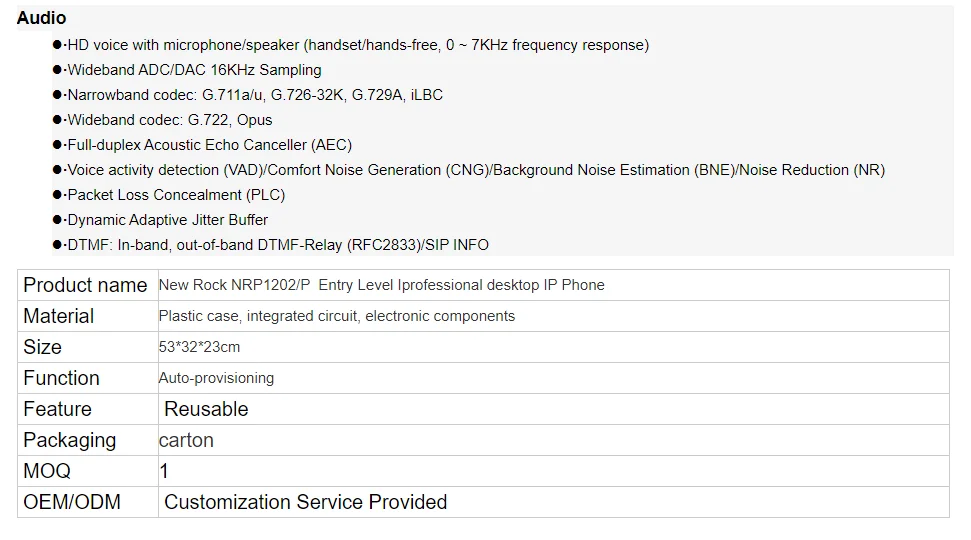This screenshot has width=971, height=540.
Task: Select the HD voice microphone/speaker line
Action: 357,45
